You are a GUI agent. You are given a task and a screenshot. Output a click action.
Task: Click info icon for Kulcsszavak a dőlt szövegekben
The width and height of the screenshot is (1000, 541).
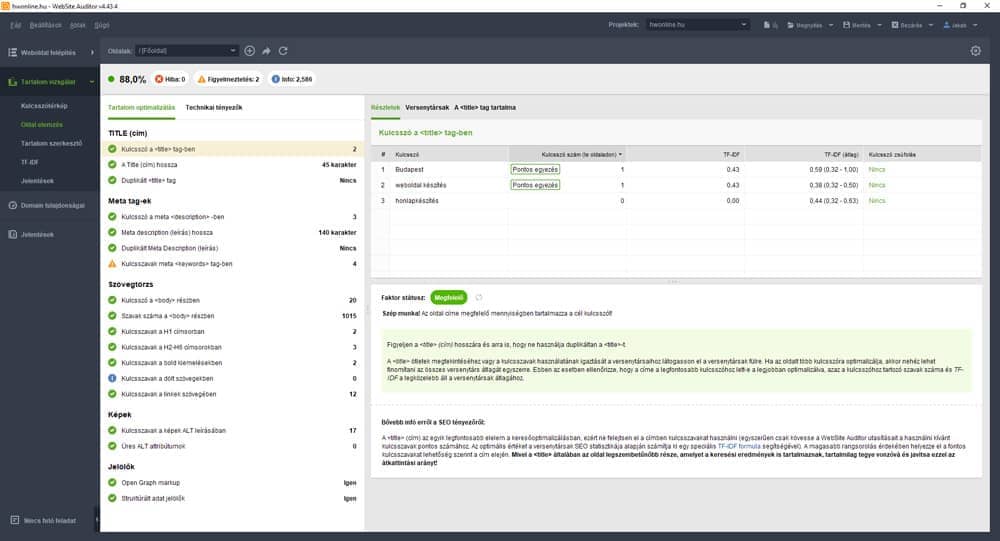(x=112, y=378)
